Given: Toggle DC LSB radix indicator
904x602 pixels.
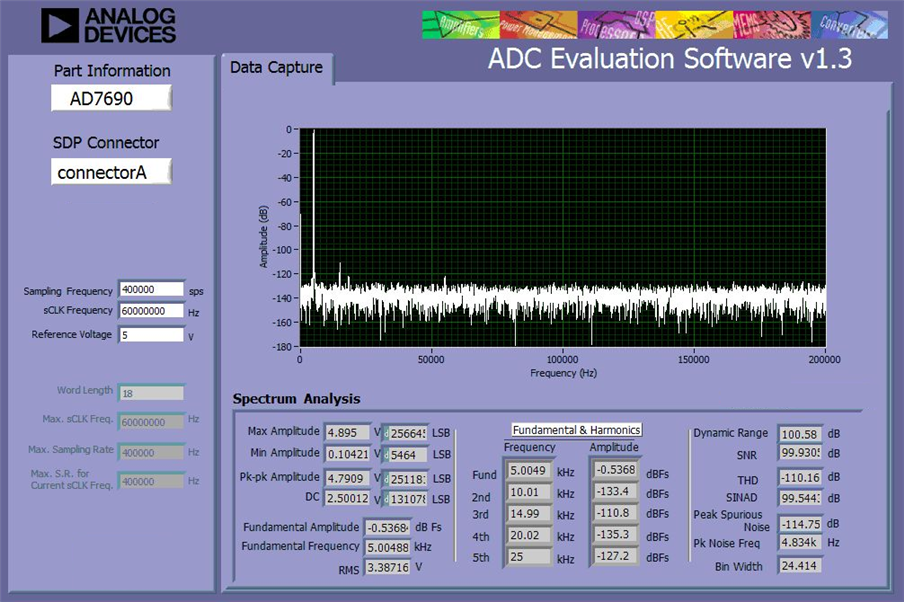Looking at the screenshot, I should [x=386, y=499].
